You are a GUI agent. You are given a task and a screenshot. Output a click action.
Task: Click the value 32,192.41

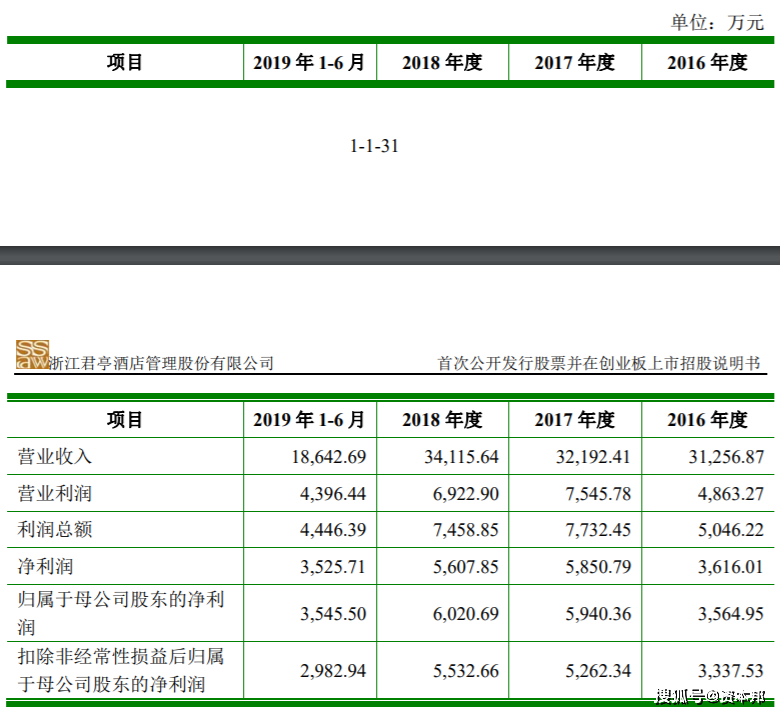593,457
